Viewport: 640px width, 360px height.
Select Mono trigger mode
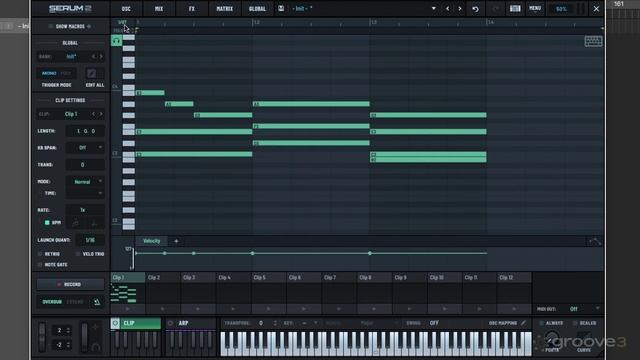49,73
